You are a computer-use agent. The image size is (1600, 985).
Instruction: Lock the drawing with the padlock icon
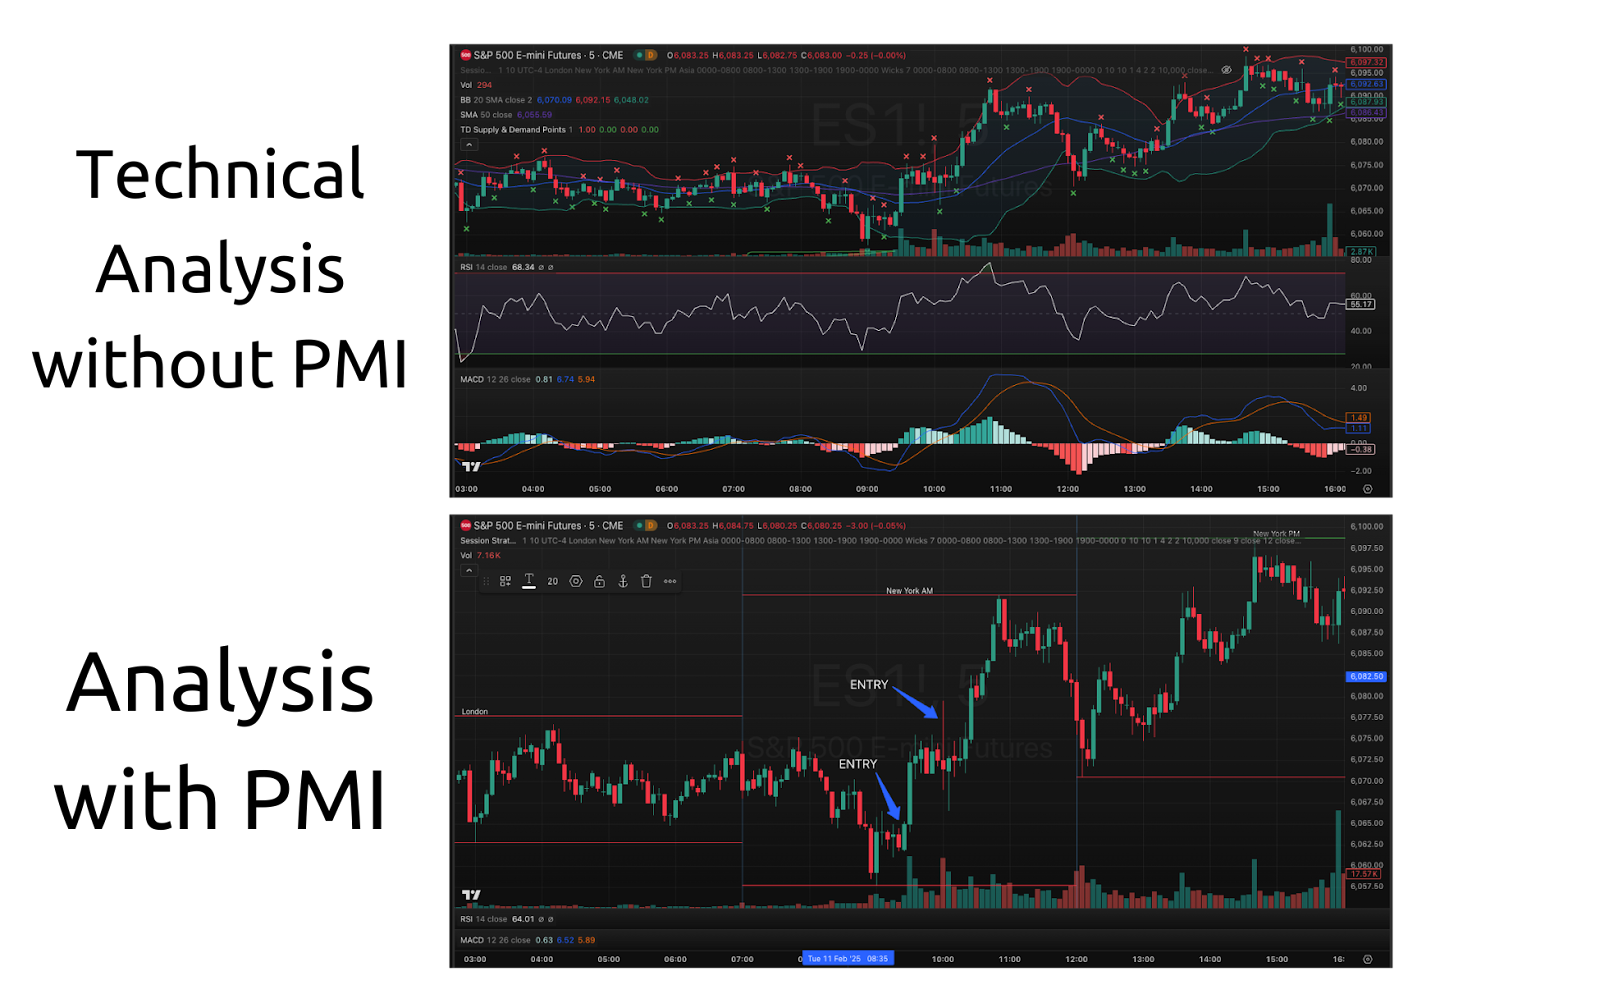tap(599, 581)
